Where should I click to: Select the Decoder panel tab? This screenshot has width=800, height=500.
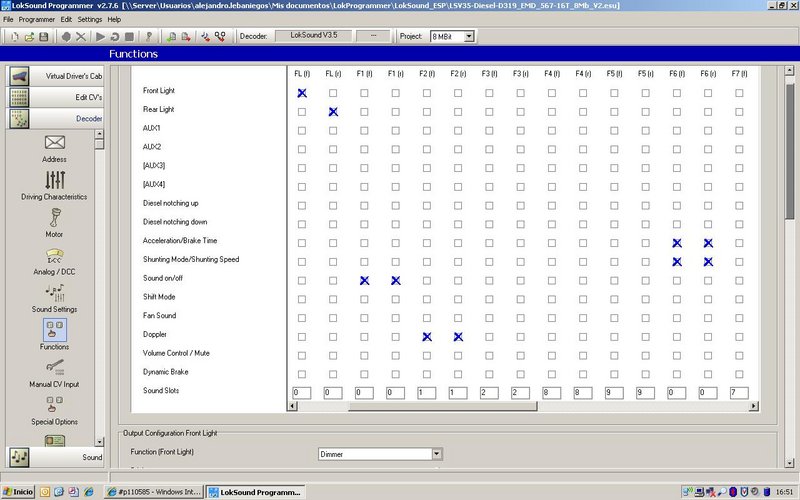[x=55, y=118]
